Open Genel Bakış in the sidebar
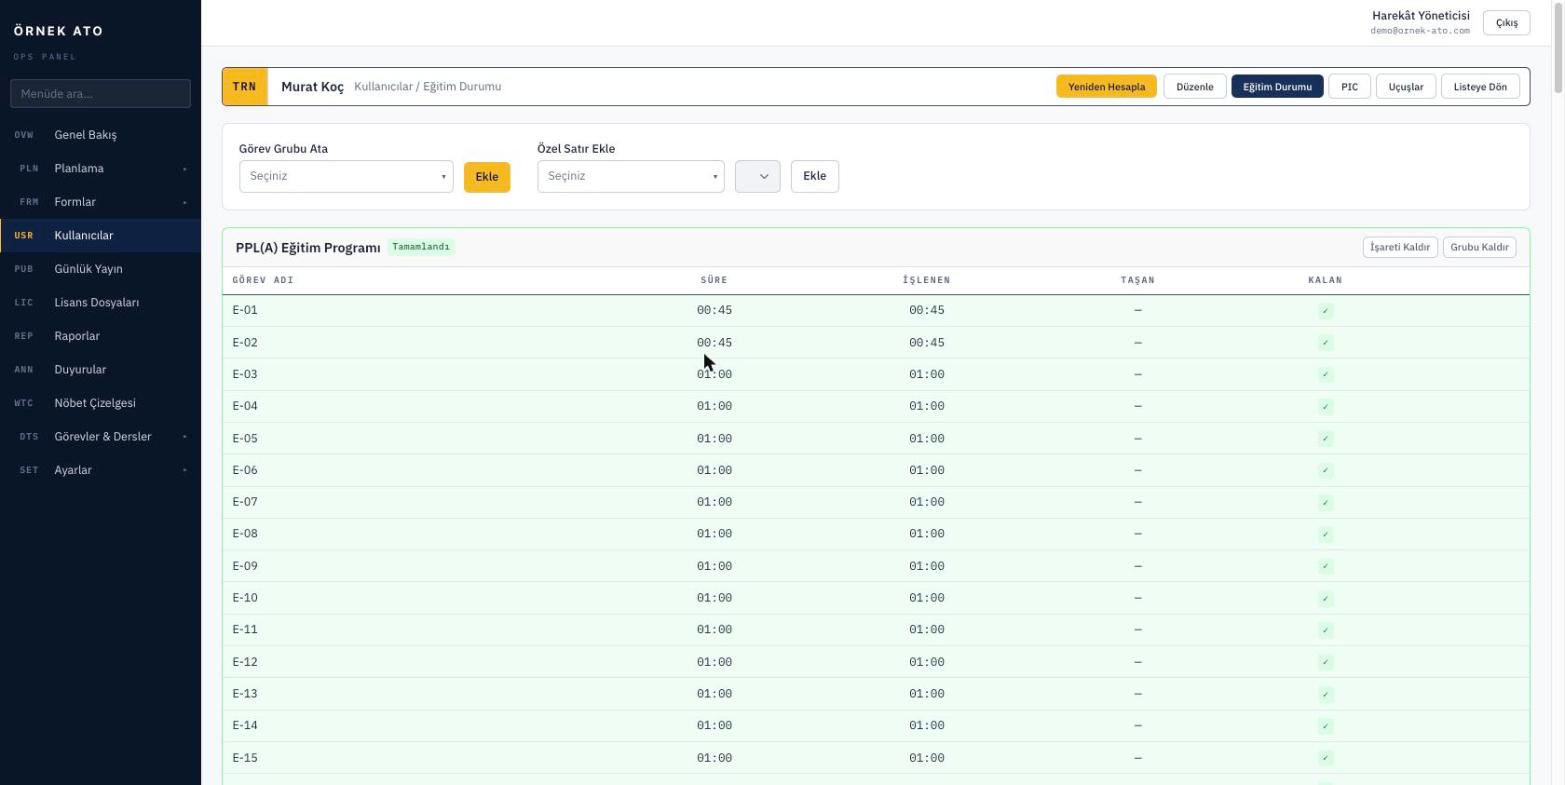Image resolution: width=1565 pixels, height=785 pixels. pos(100,135)
